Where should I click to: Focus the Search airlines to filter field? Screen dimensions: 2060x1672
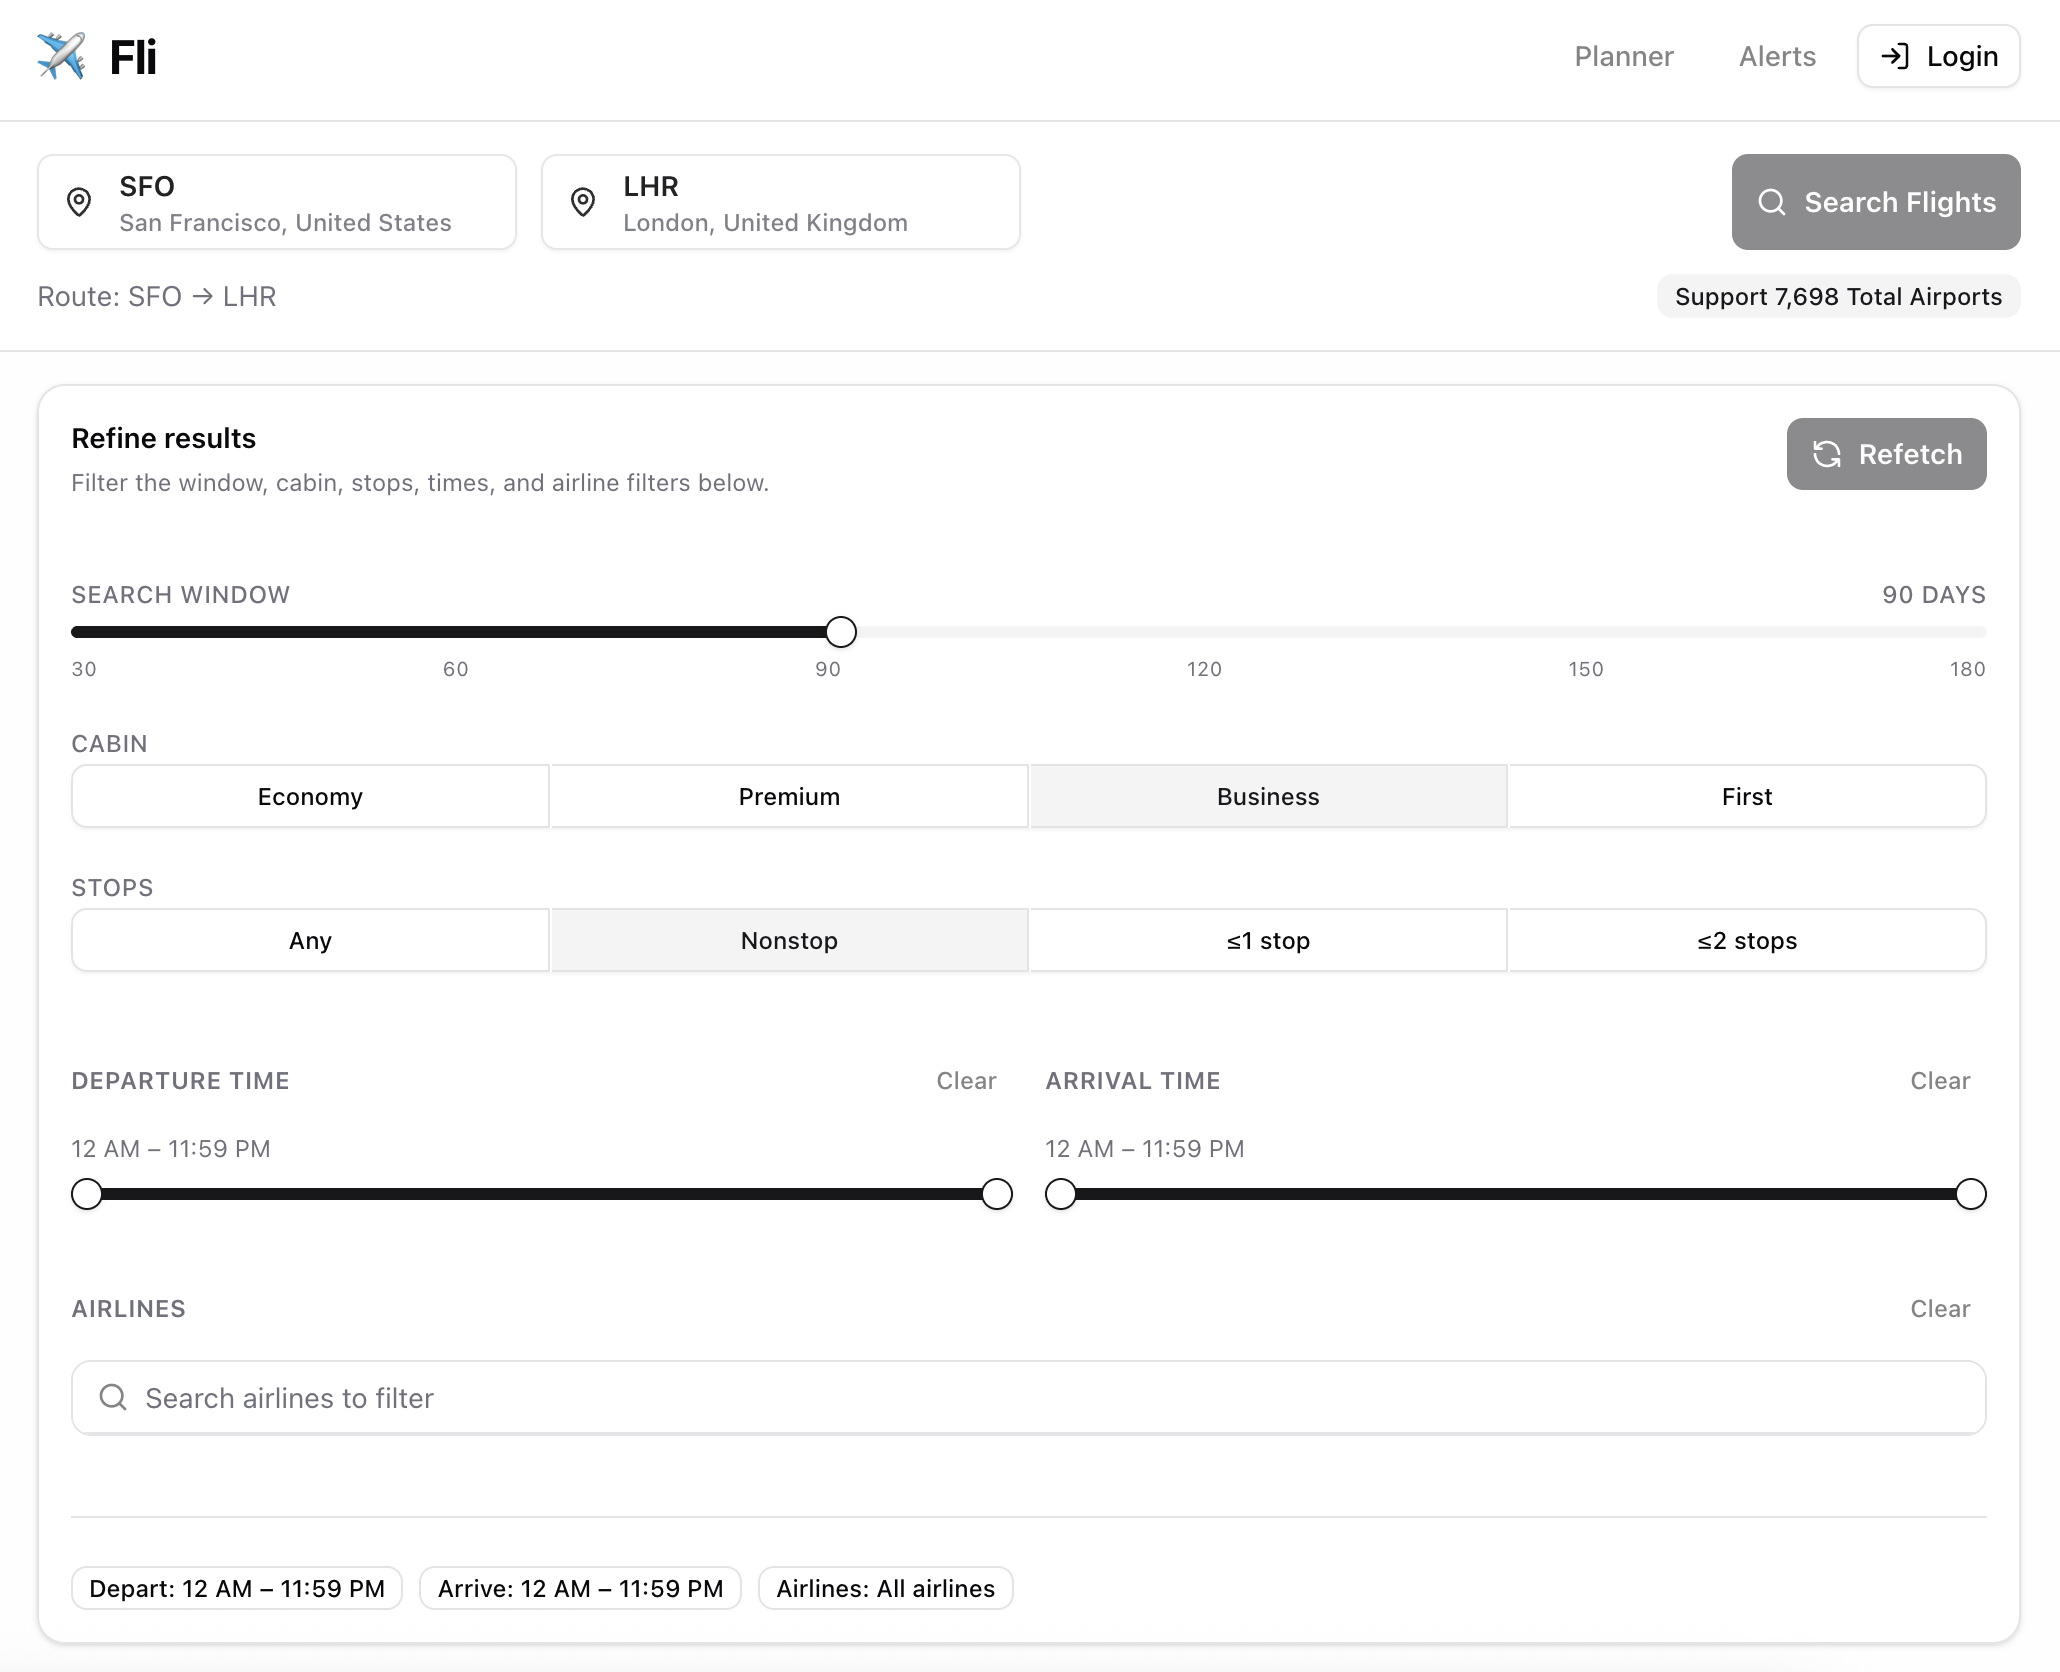click(x=1028, y=1397)
